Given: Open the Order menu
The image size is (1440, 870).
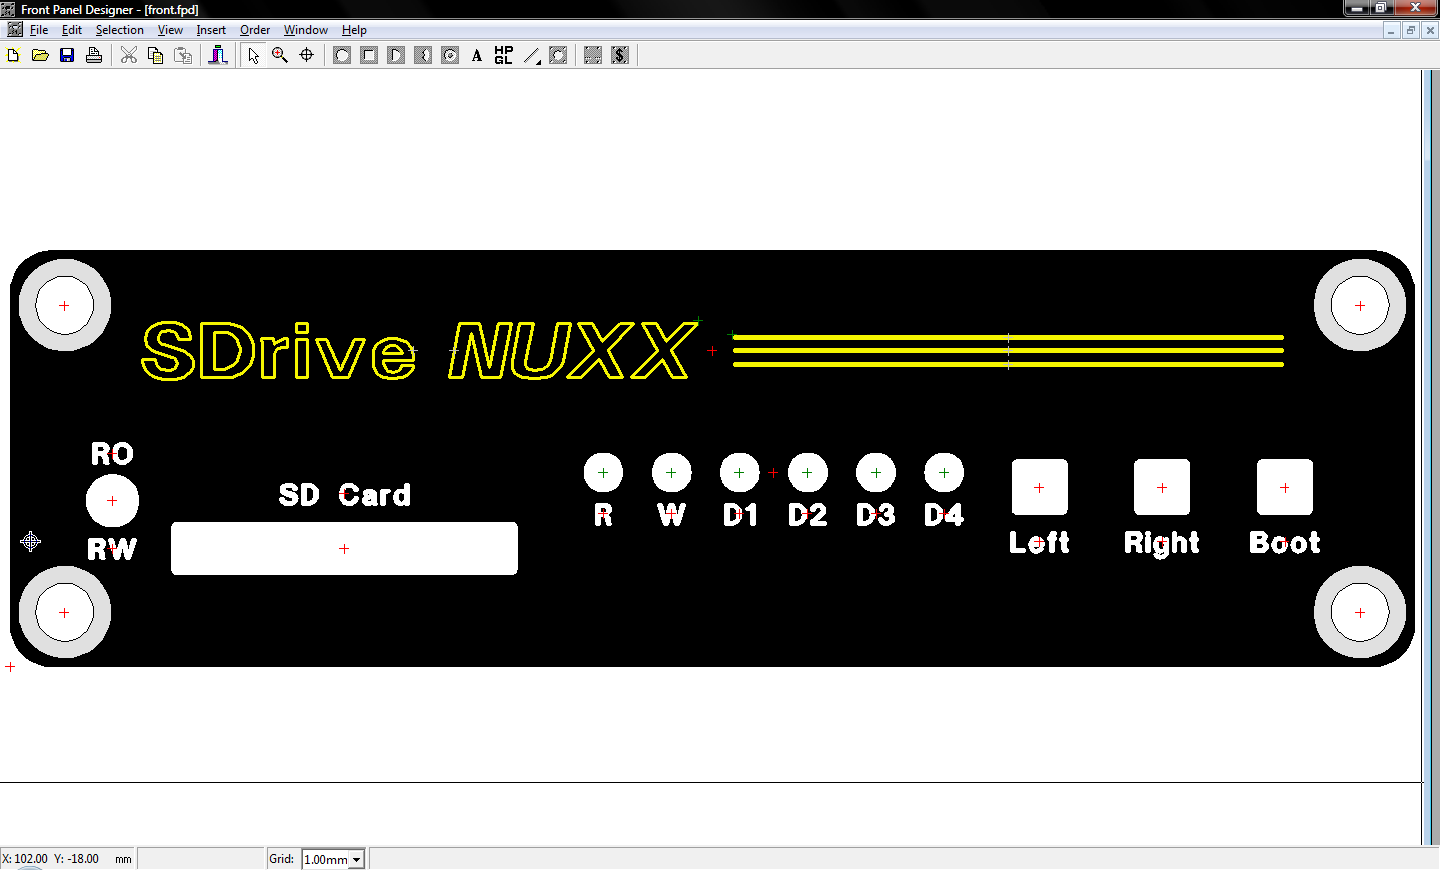Looking at the screenshot, I should (255, 30).
